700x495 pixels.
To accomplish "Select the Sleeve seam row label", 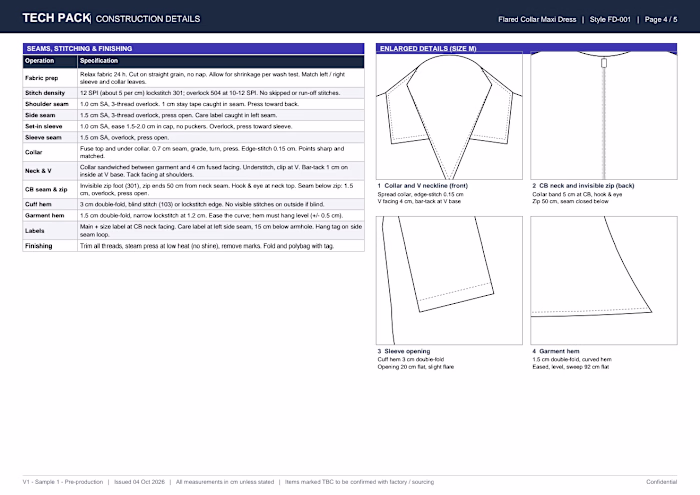I will click(x=43, y=137).
